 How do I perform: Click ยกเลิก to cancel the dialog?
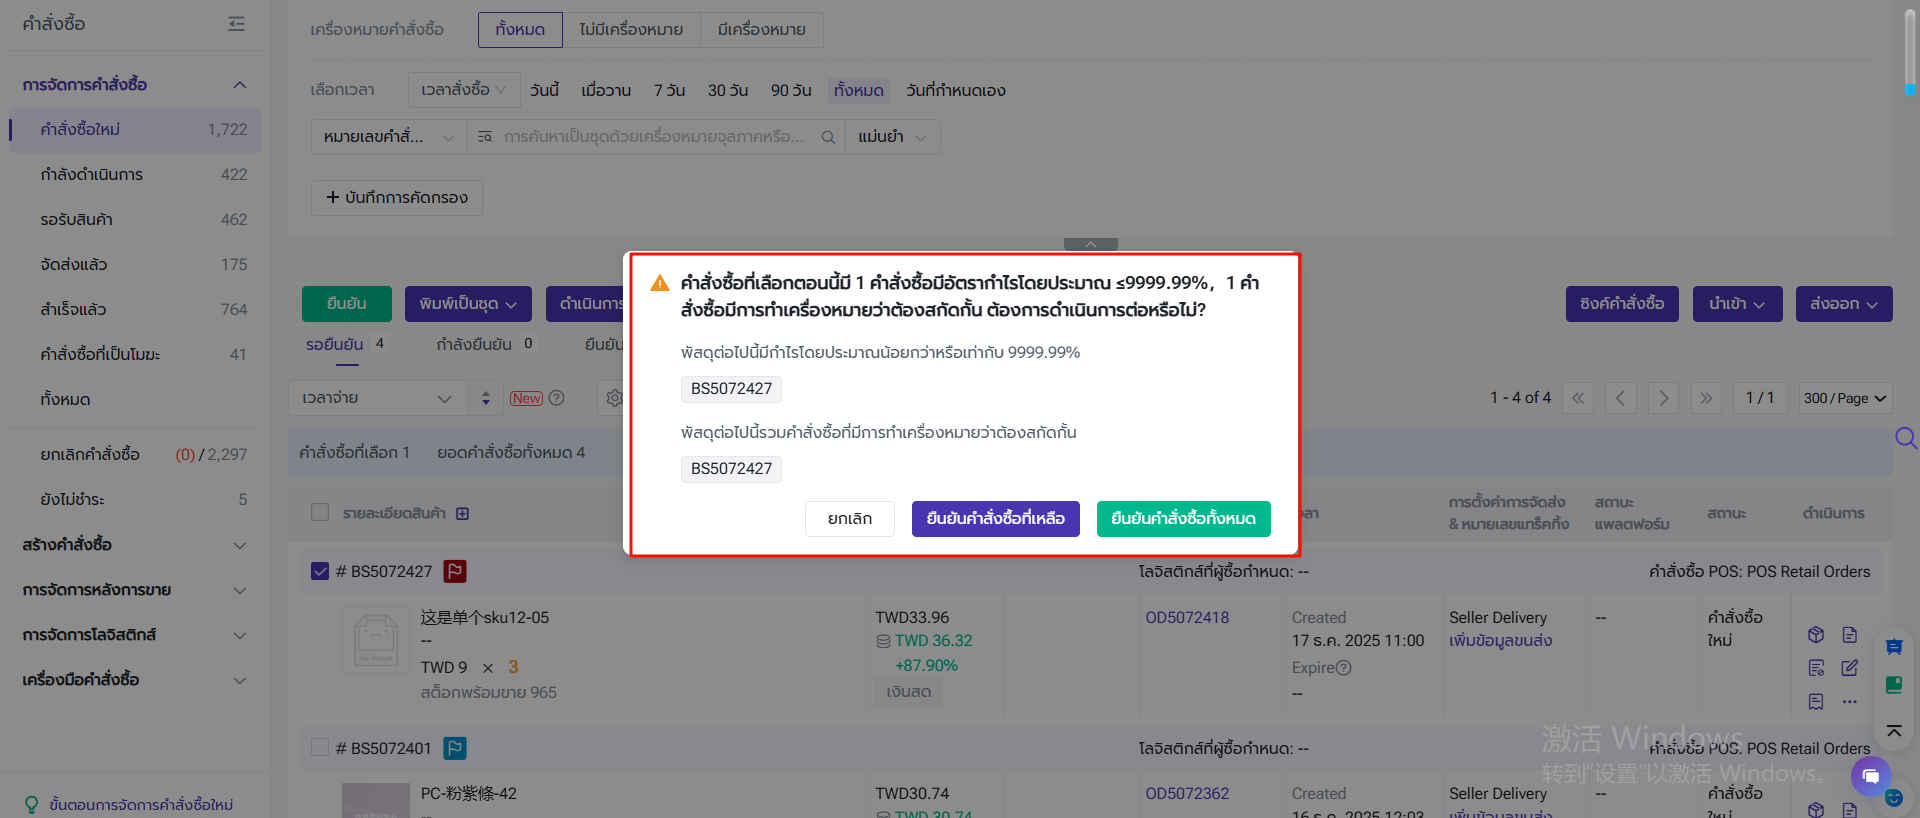(849, 519)
